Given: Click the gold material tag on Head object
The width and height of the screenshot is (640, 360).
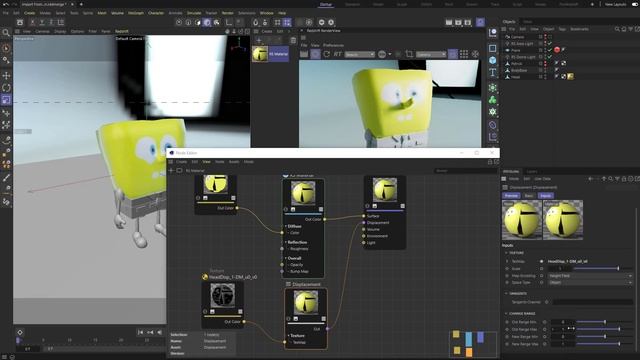Looking at the screenshot, I should [570, 76].
